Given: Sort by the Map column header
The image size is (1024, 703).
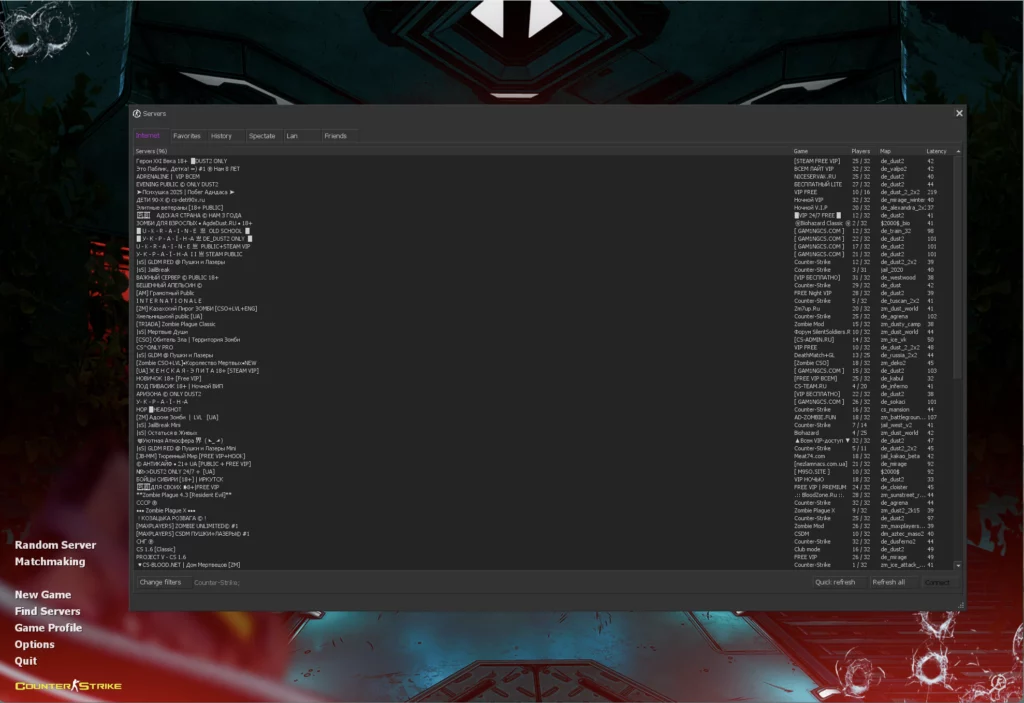Looking at the screenshot, I should click(x=901, y=152).
